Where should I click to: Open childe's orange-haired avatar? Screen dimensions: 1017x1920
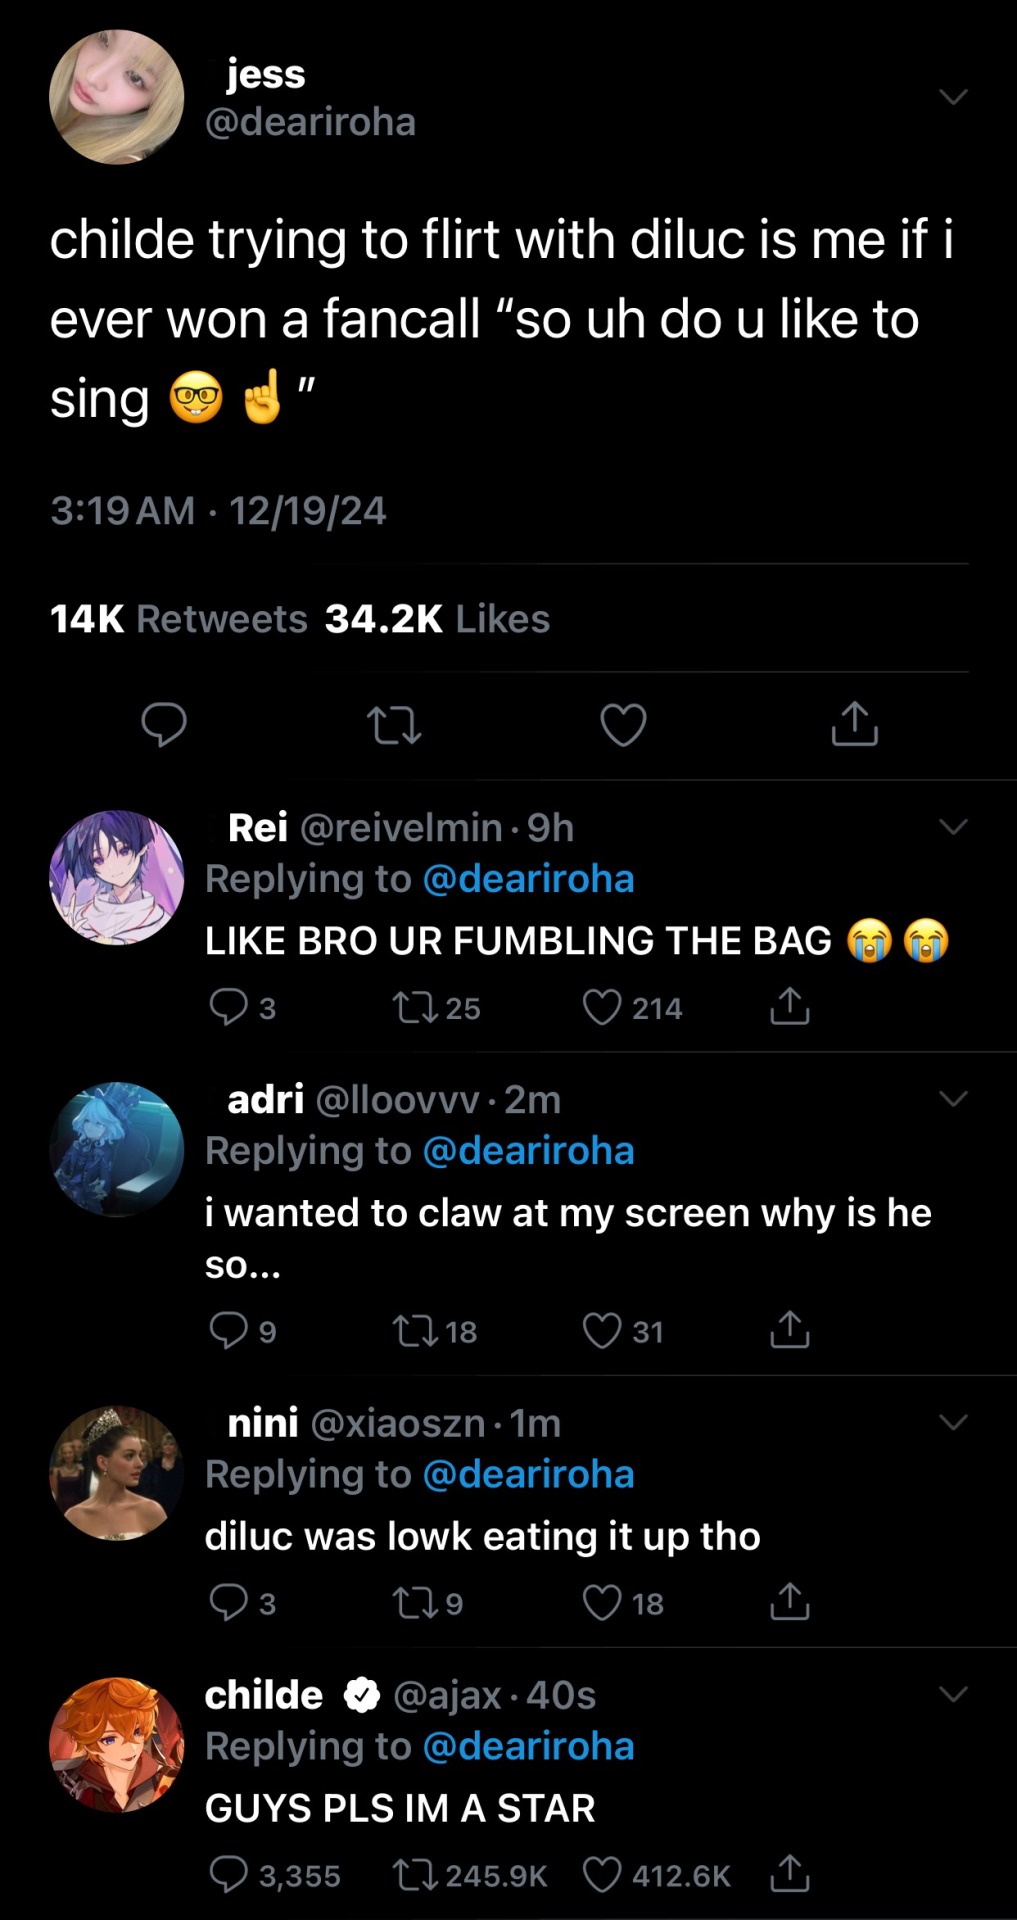click(x=117, y=1745)
